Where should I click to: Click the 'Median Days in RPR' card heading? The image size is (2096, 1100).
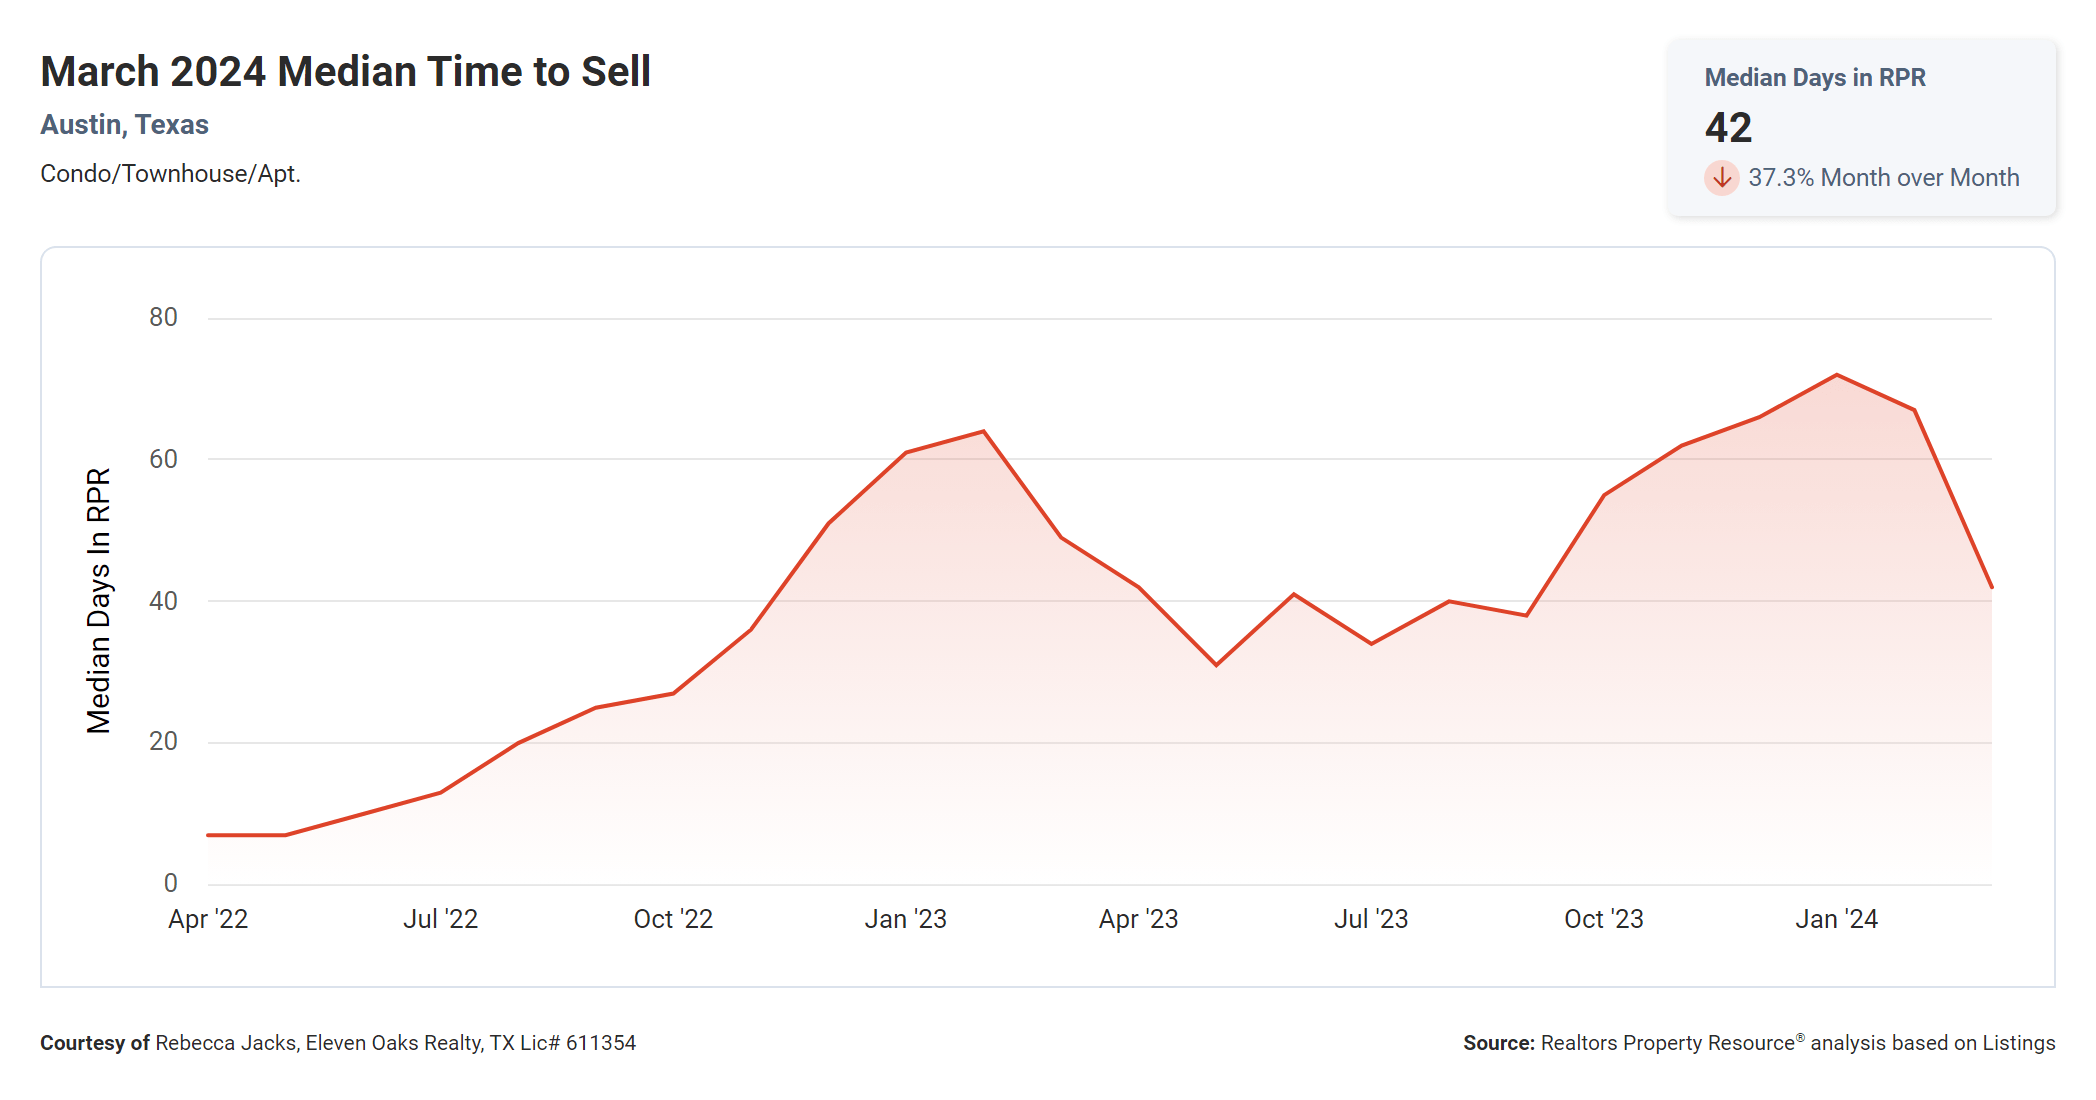pos(1814,78)
